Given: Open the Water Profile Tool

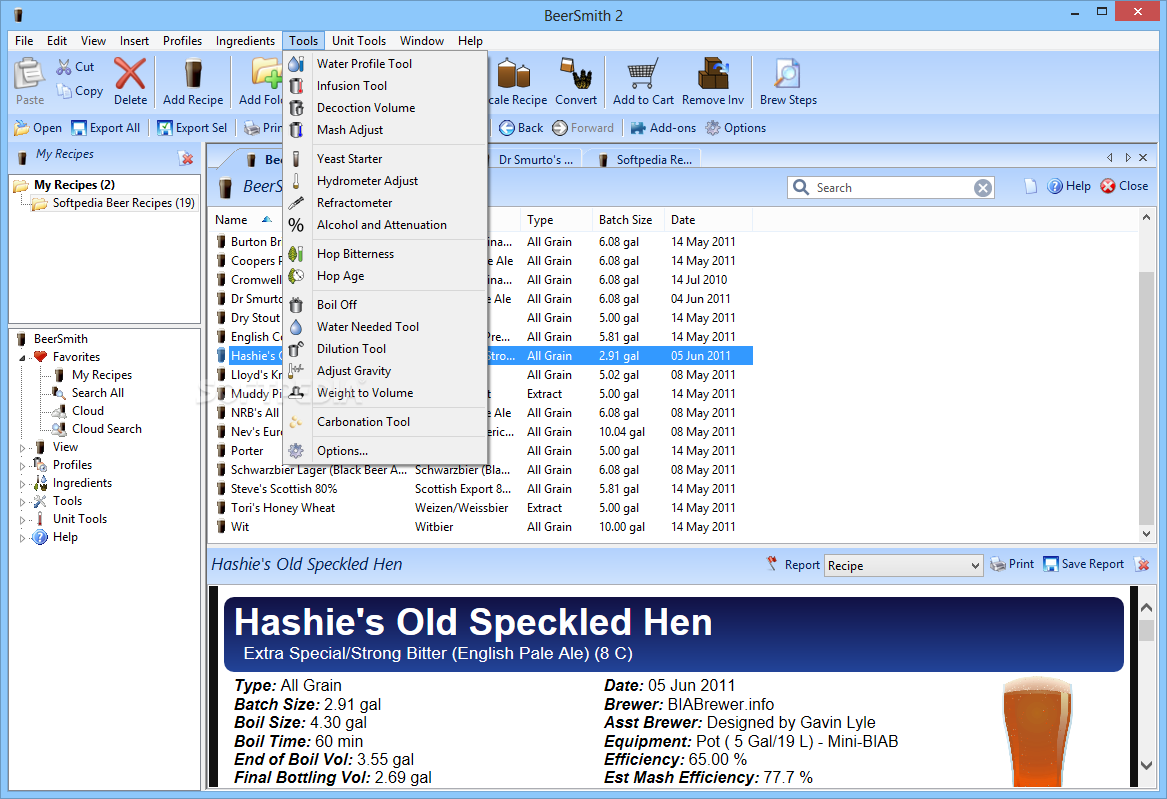Looking at the screenshot, I should [364, 64].
